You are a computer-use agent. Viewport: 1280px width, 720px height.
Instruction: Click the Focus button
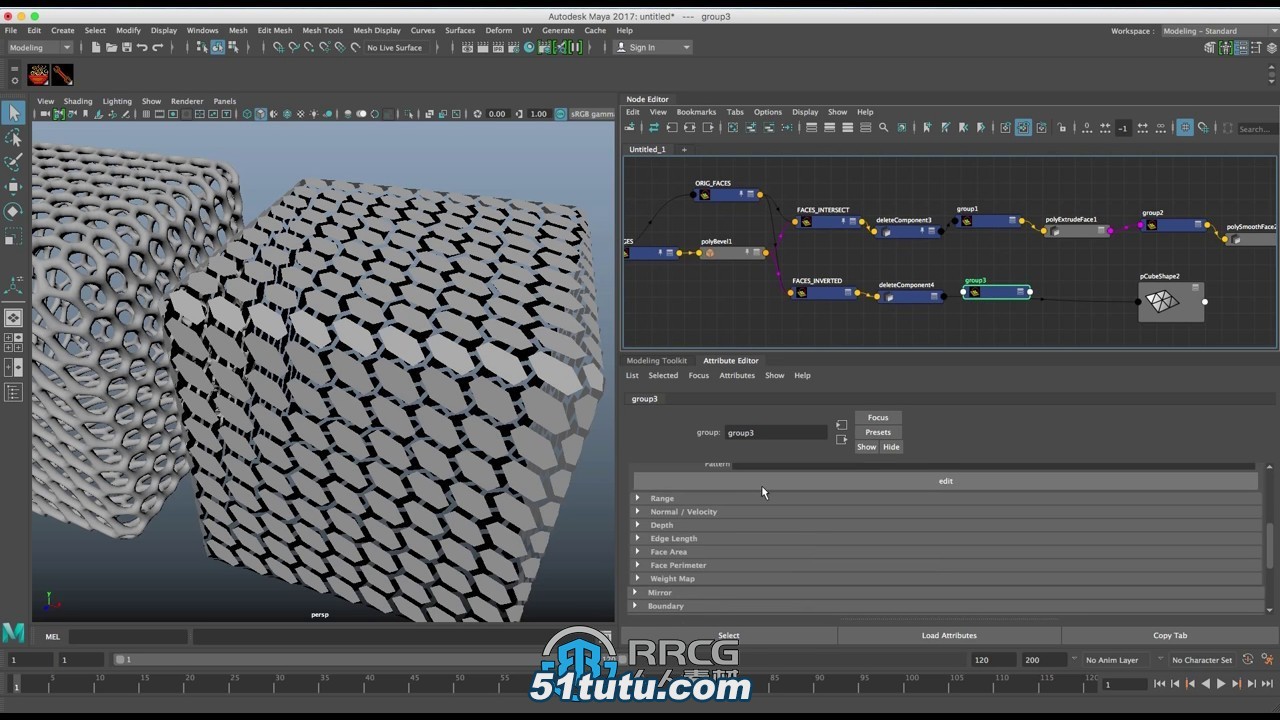pos(878,417)
